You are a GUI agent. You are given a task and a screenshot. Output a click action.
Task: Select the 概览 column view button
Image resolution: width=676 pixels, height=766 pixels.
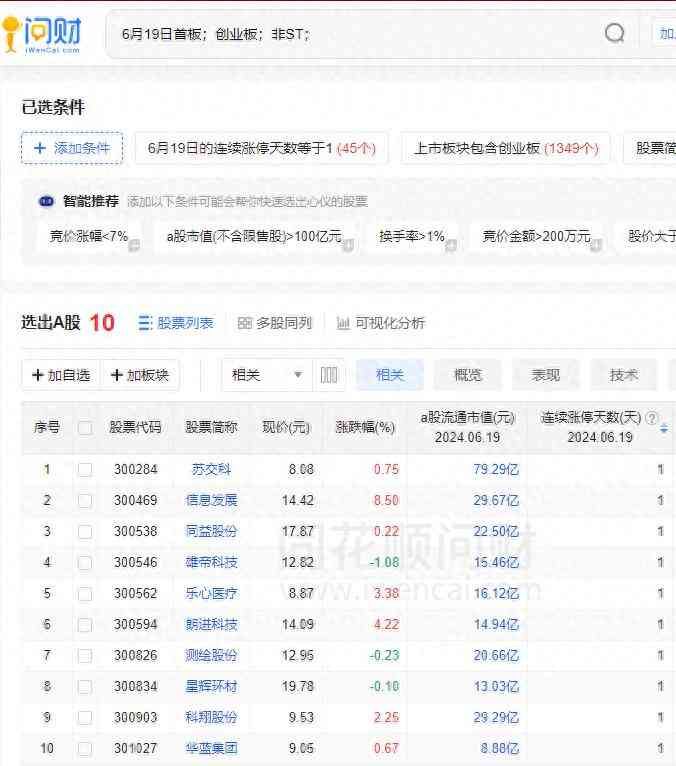point(467,375)
